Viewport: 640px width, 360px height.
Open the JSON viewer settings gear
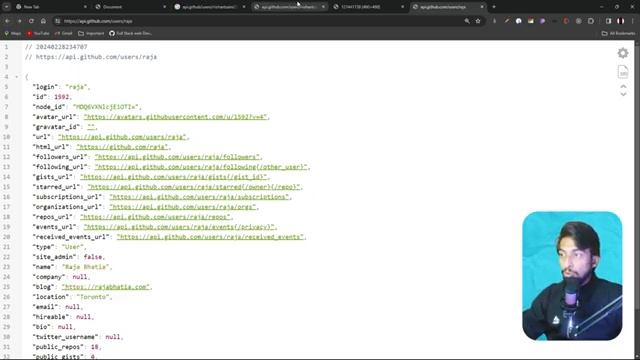(623, 53)
